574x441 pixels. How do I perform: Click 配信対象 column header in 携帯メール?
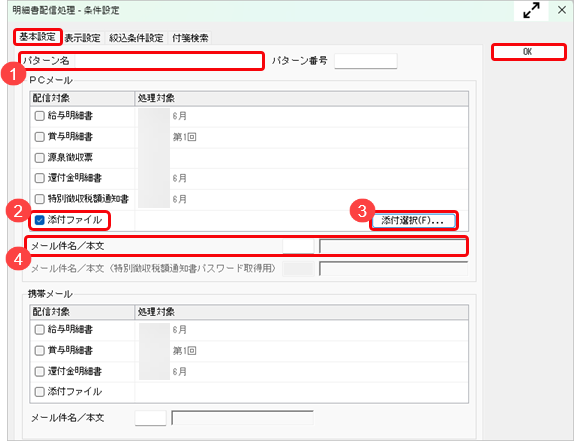[x=82, y=312]
